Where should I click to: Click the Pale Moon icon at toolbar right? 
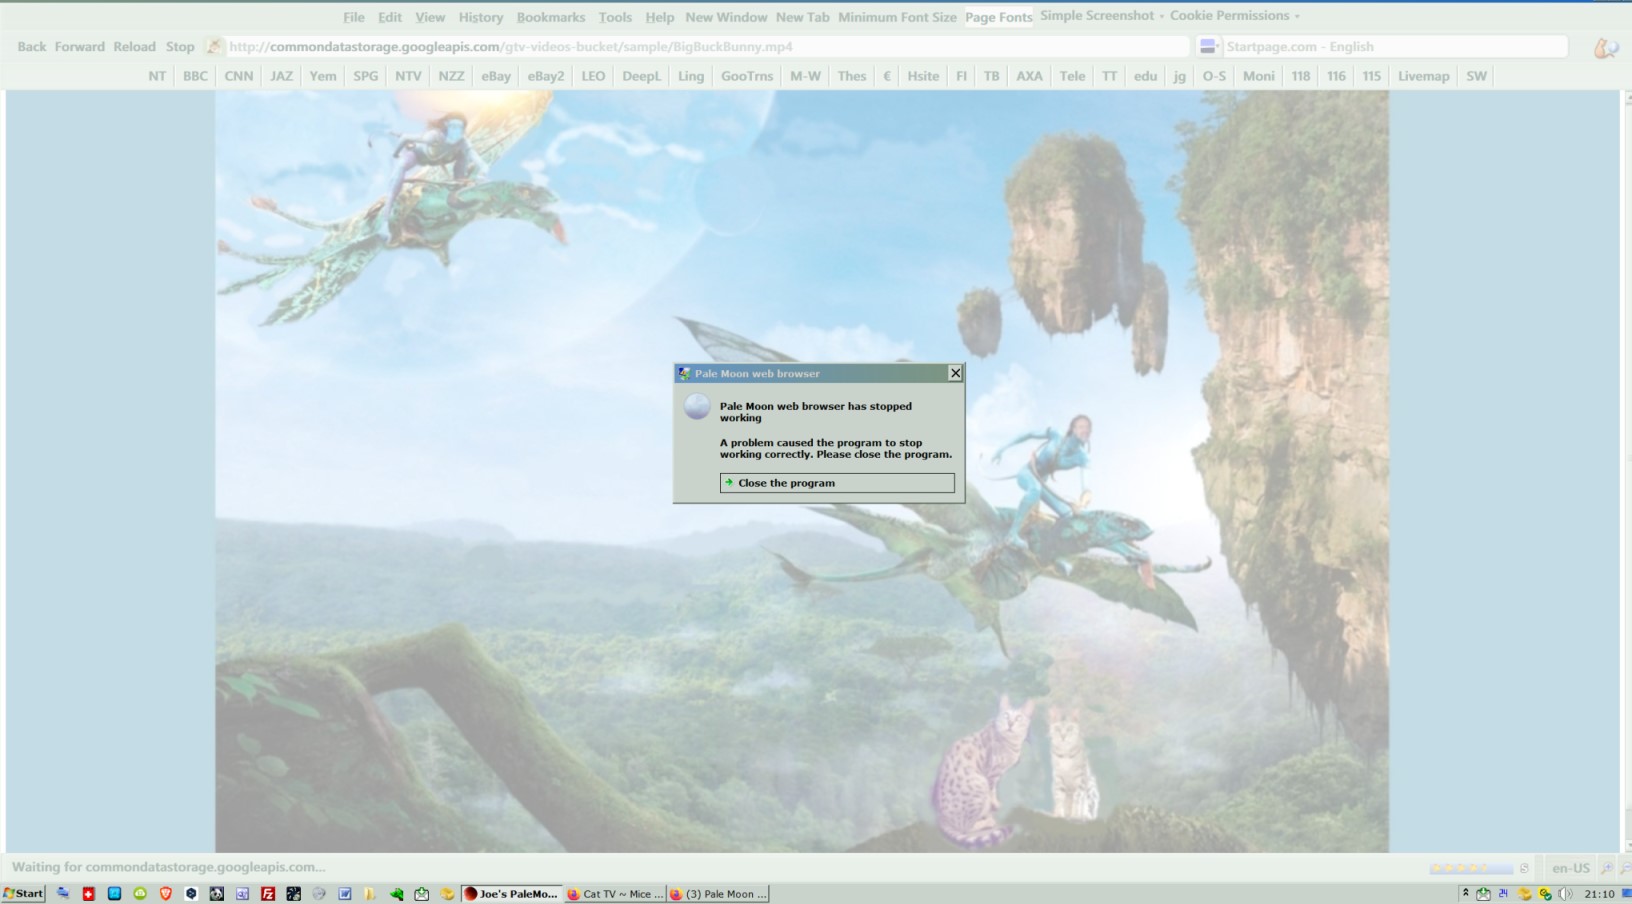pyautogui.click(x=1606, y=47)
